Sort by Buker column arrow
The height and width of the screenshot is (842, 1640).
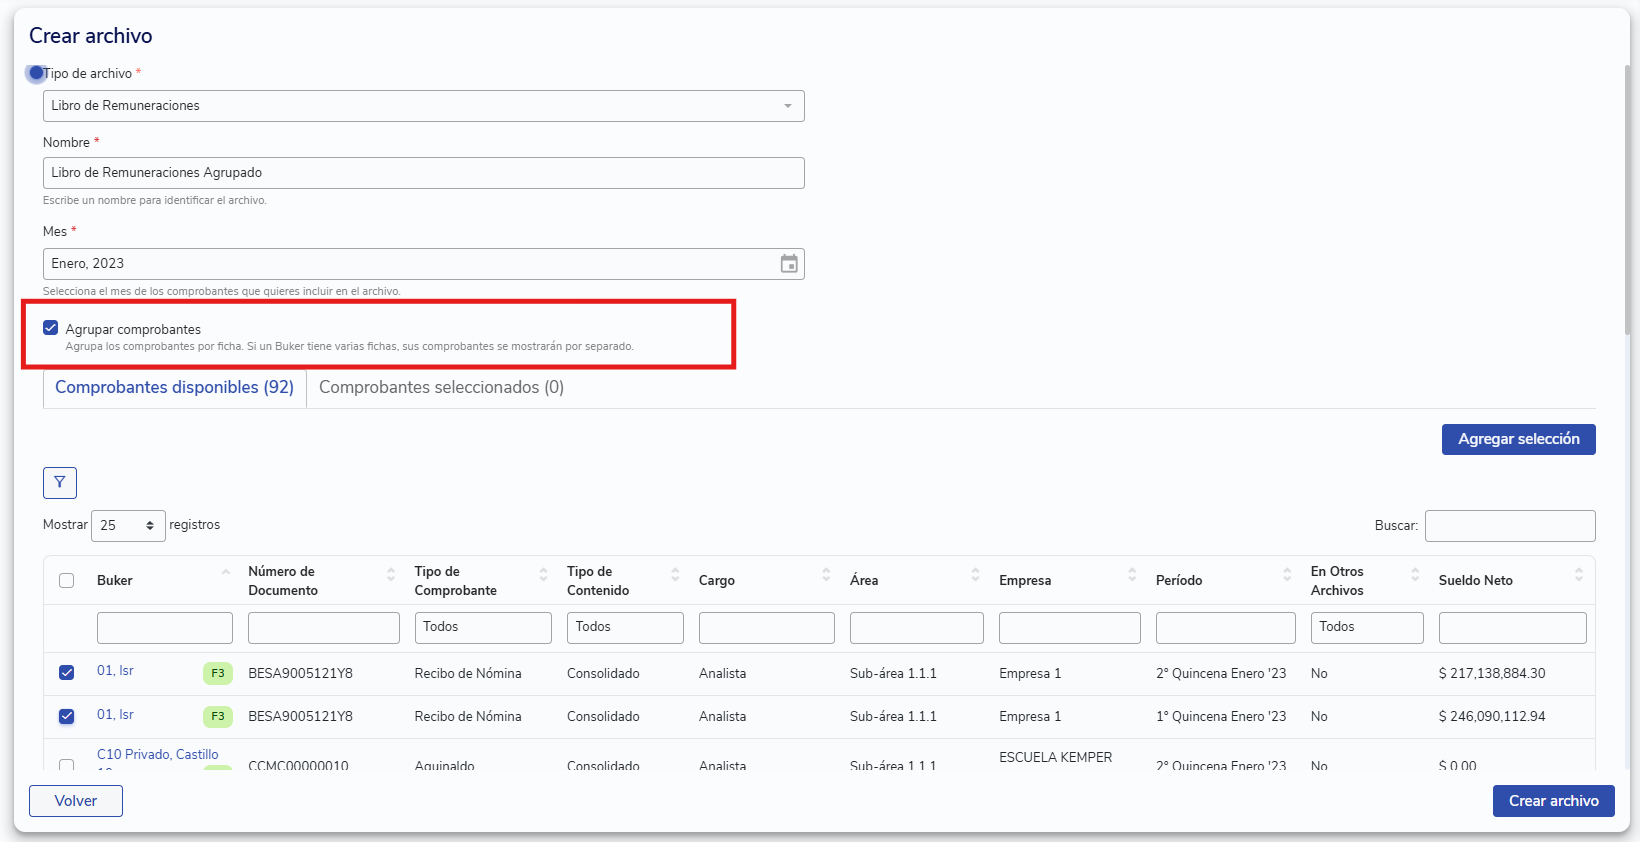225,573
